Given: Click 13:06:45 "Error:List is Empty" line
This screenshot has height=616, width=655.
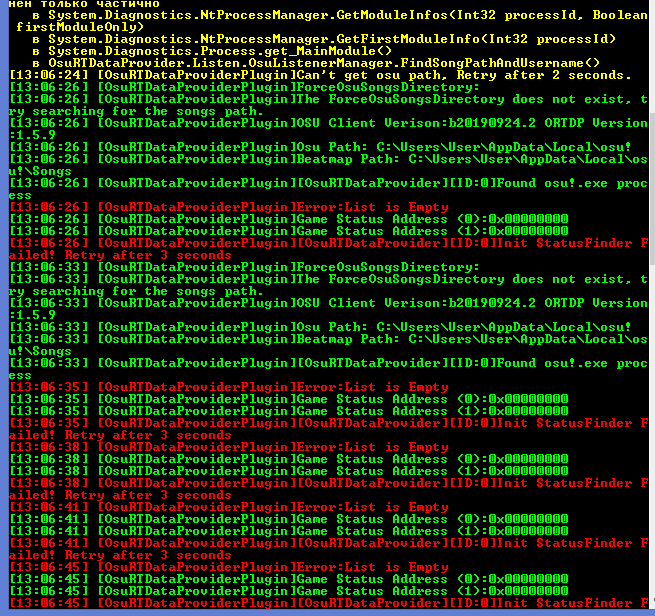Looking at the screenshot, I should [229, 567].
